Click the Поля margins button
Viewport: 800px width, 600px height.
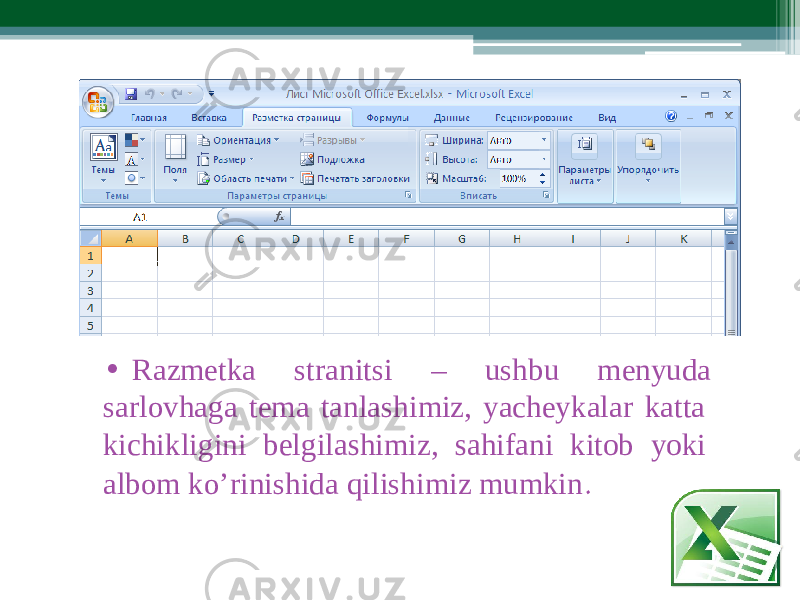175,158
